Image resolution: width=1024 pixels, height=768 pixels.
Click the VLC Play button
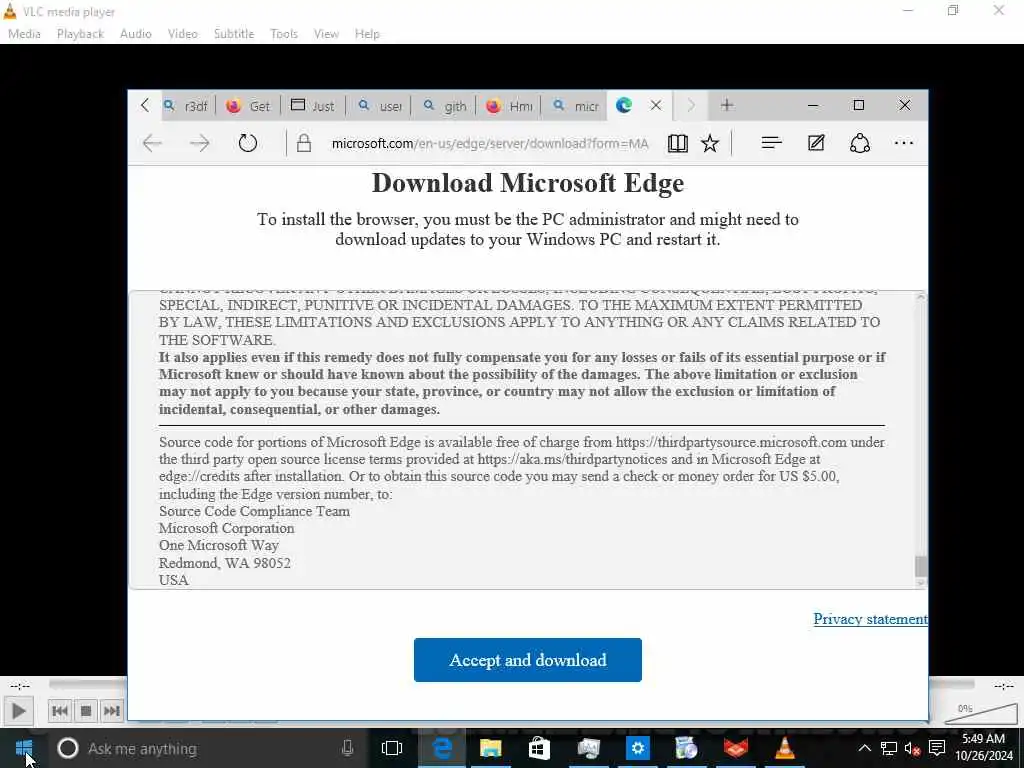18,711
